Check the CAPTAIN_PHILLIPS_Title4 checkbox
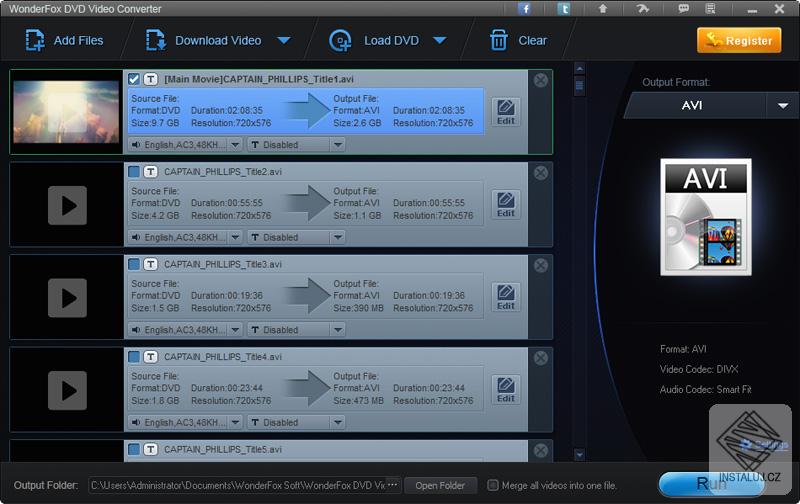This screenshot has height=504, width=800. (134, 357)
